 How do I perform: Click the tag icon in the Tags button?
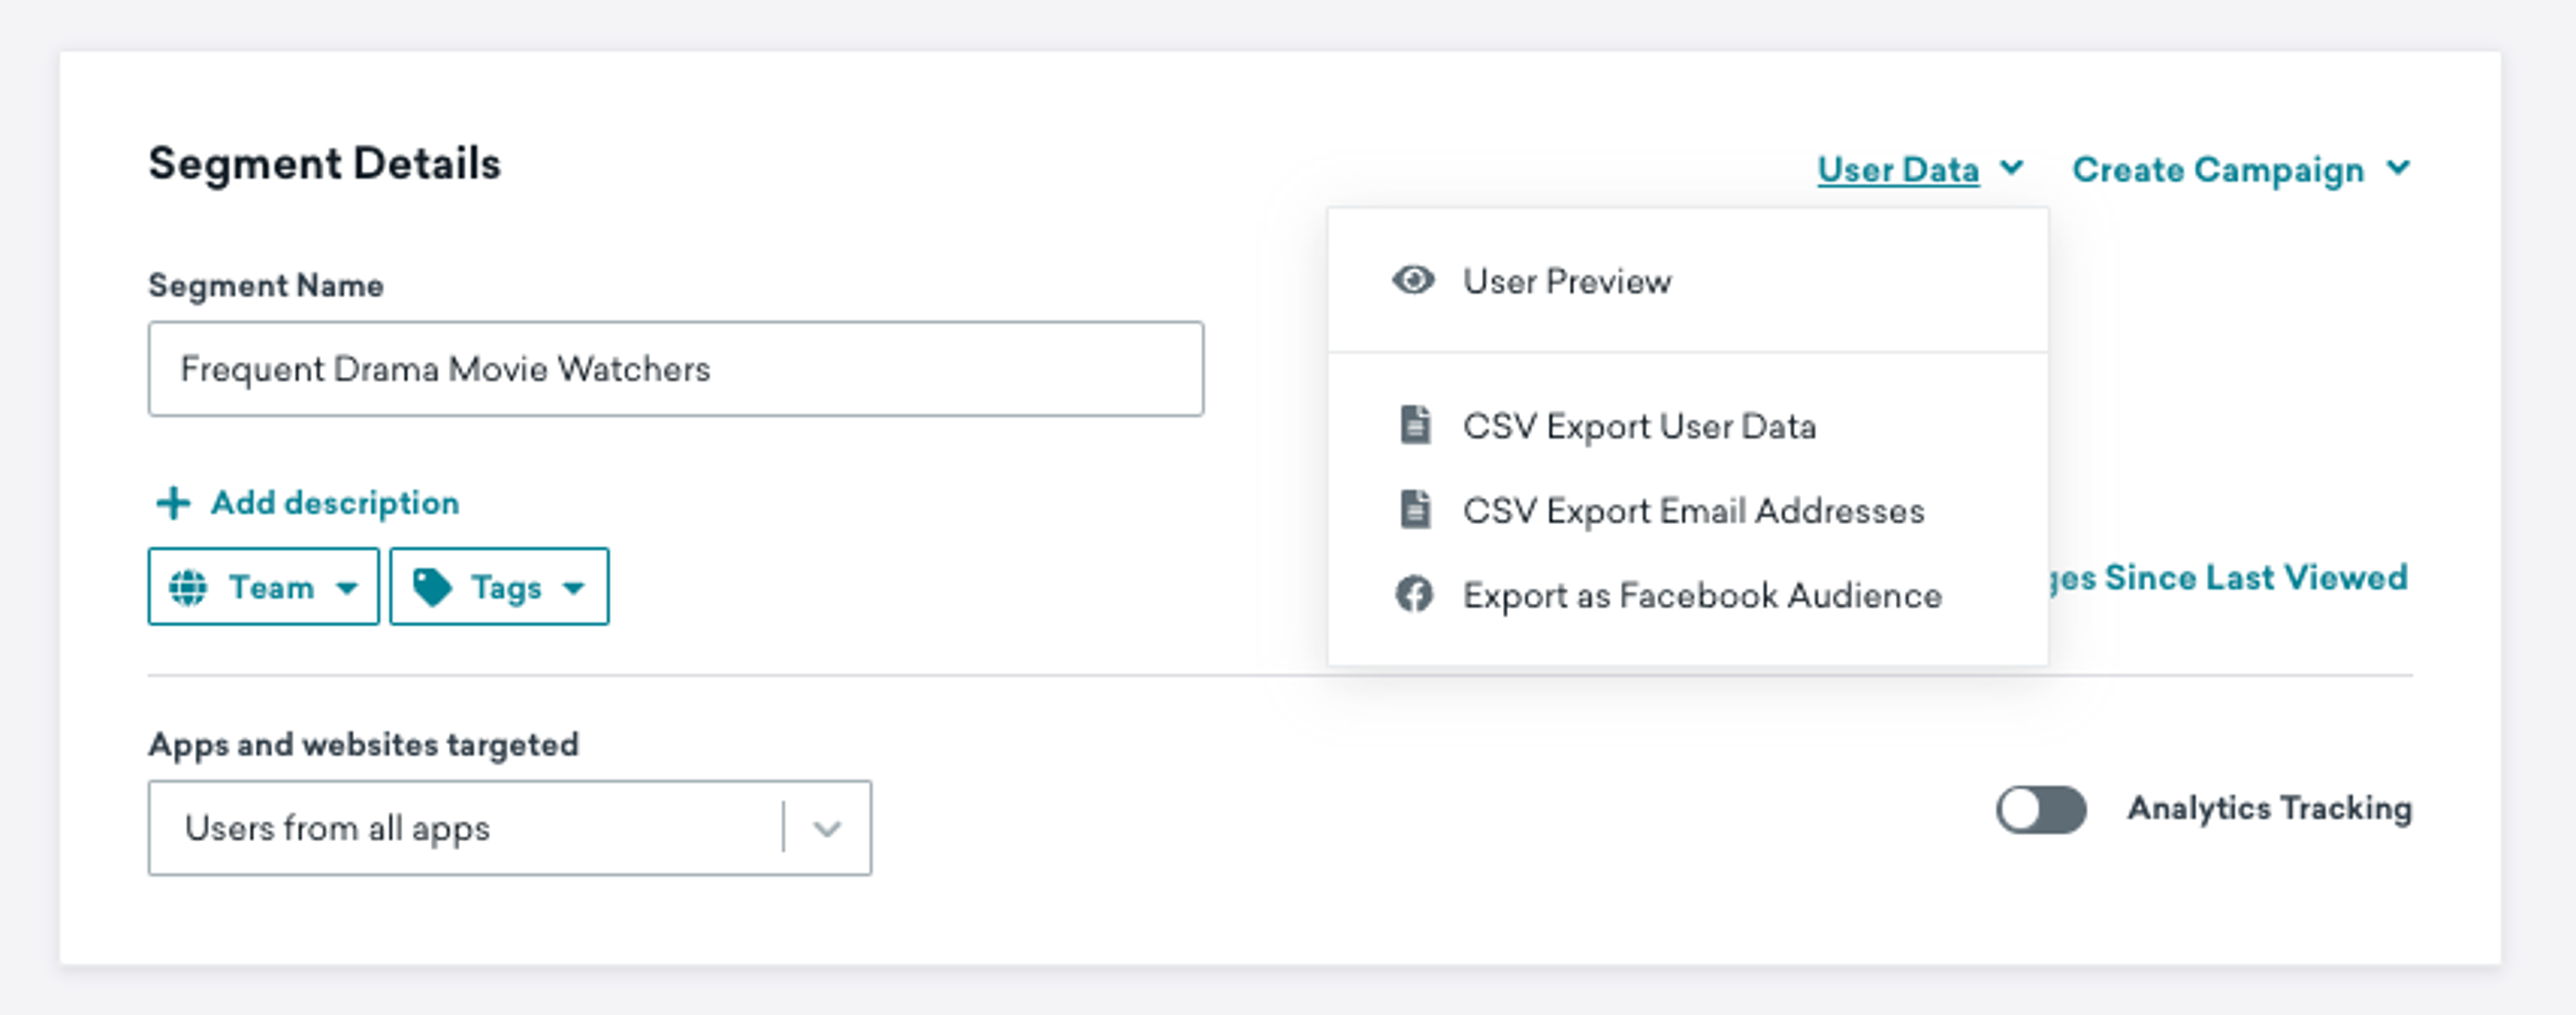coord(432,587)
